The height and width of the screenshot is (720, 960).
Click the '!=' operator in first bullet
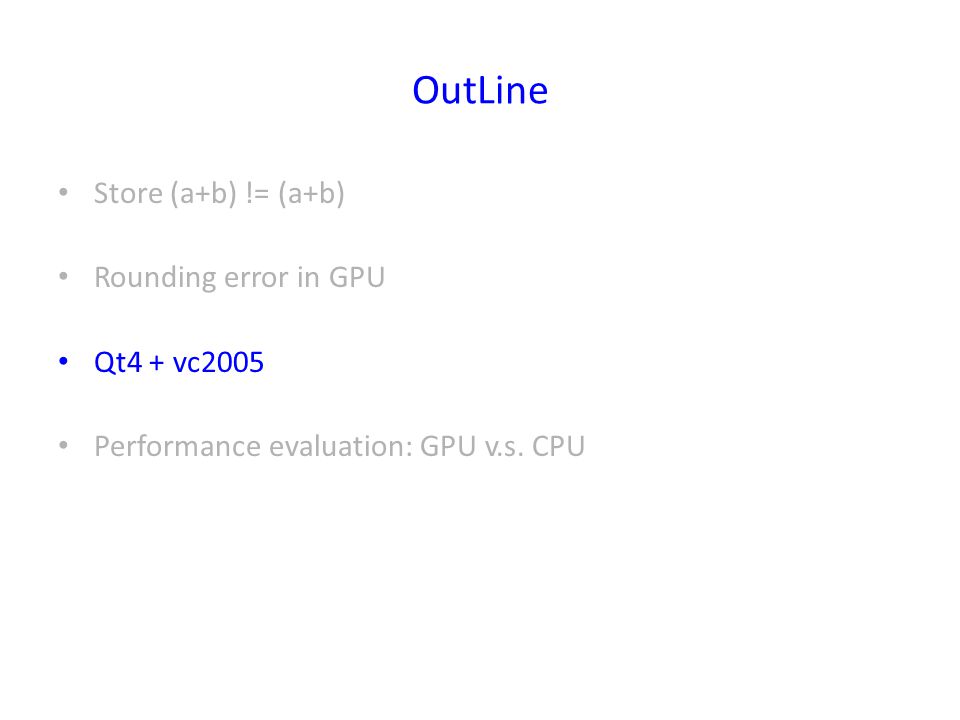(257, 193)
